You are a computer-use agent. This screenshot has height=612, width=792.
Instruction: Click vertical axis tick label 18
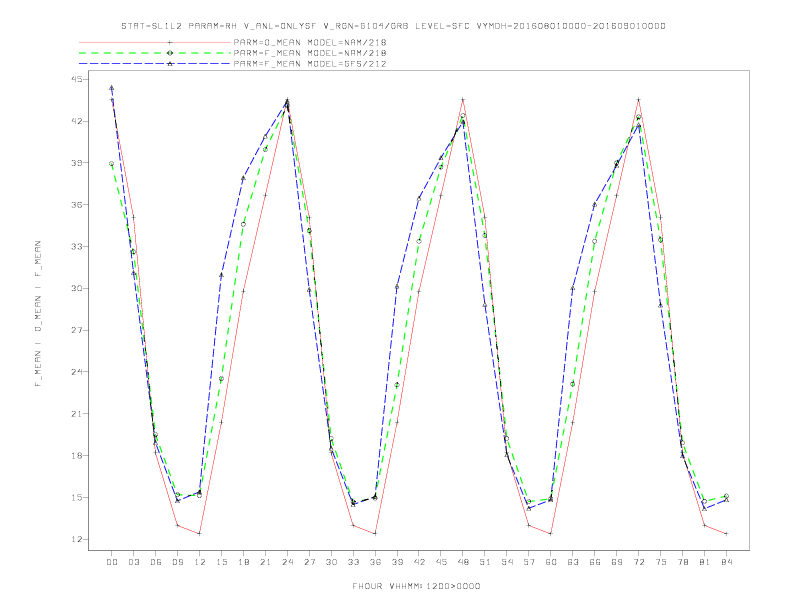point(77,455)
